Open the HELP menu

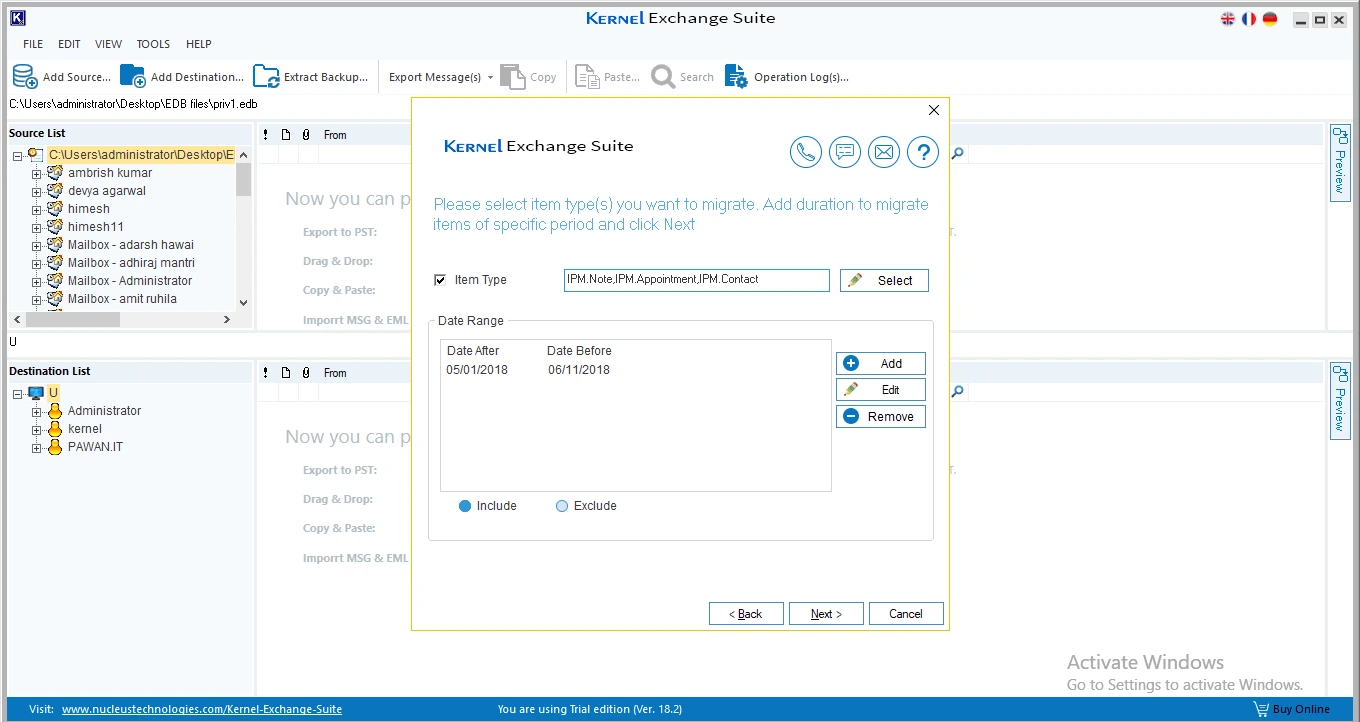(x=199, y=44)
